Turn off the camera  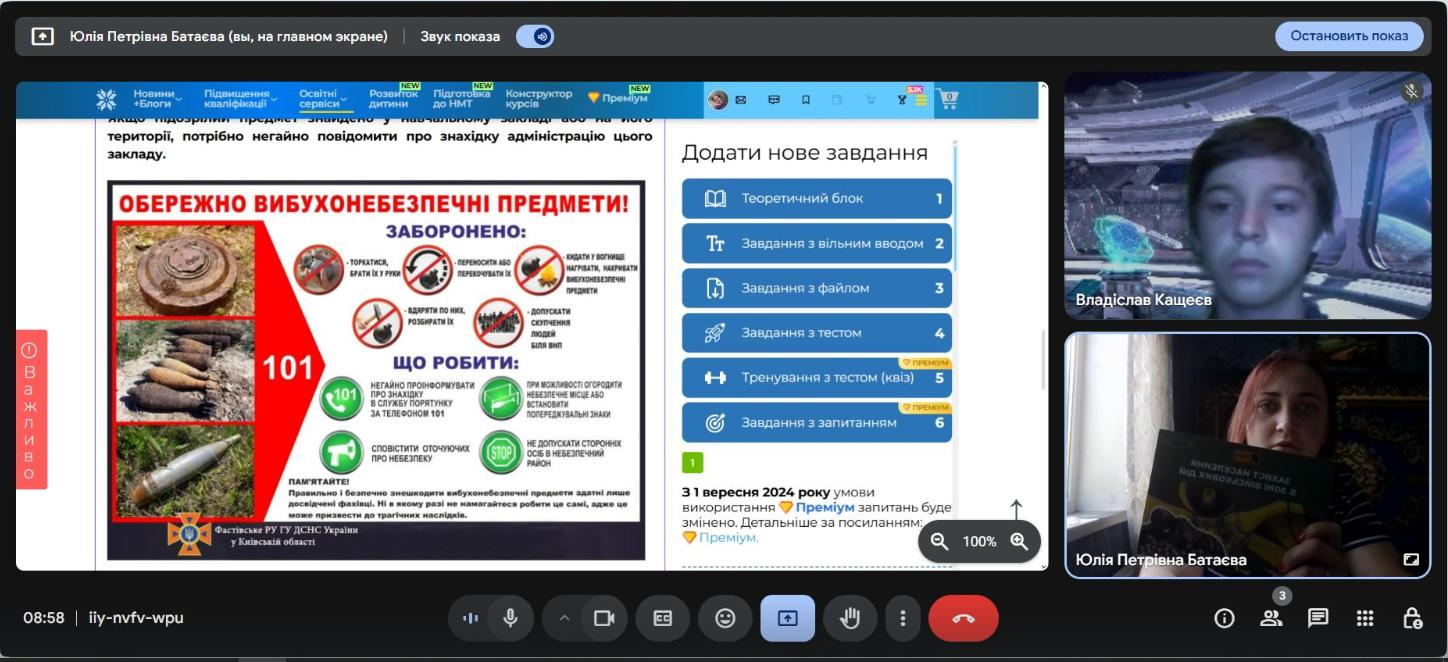pos(604,618)
